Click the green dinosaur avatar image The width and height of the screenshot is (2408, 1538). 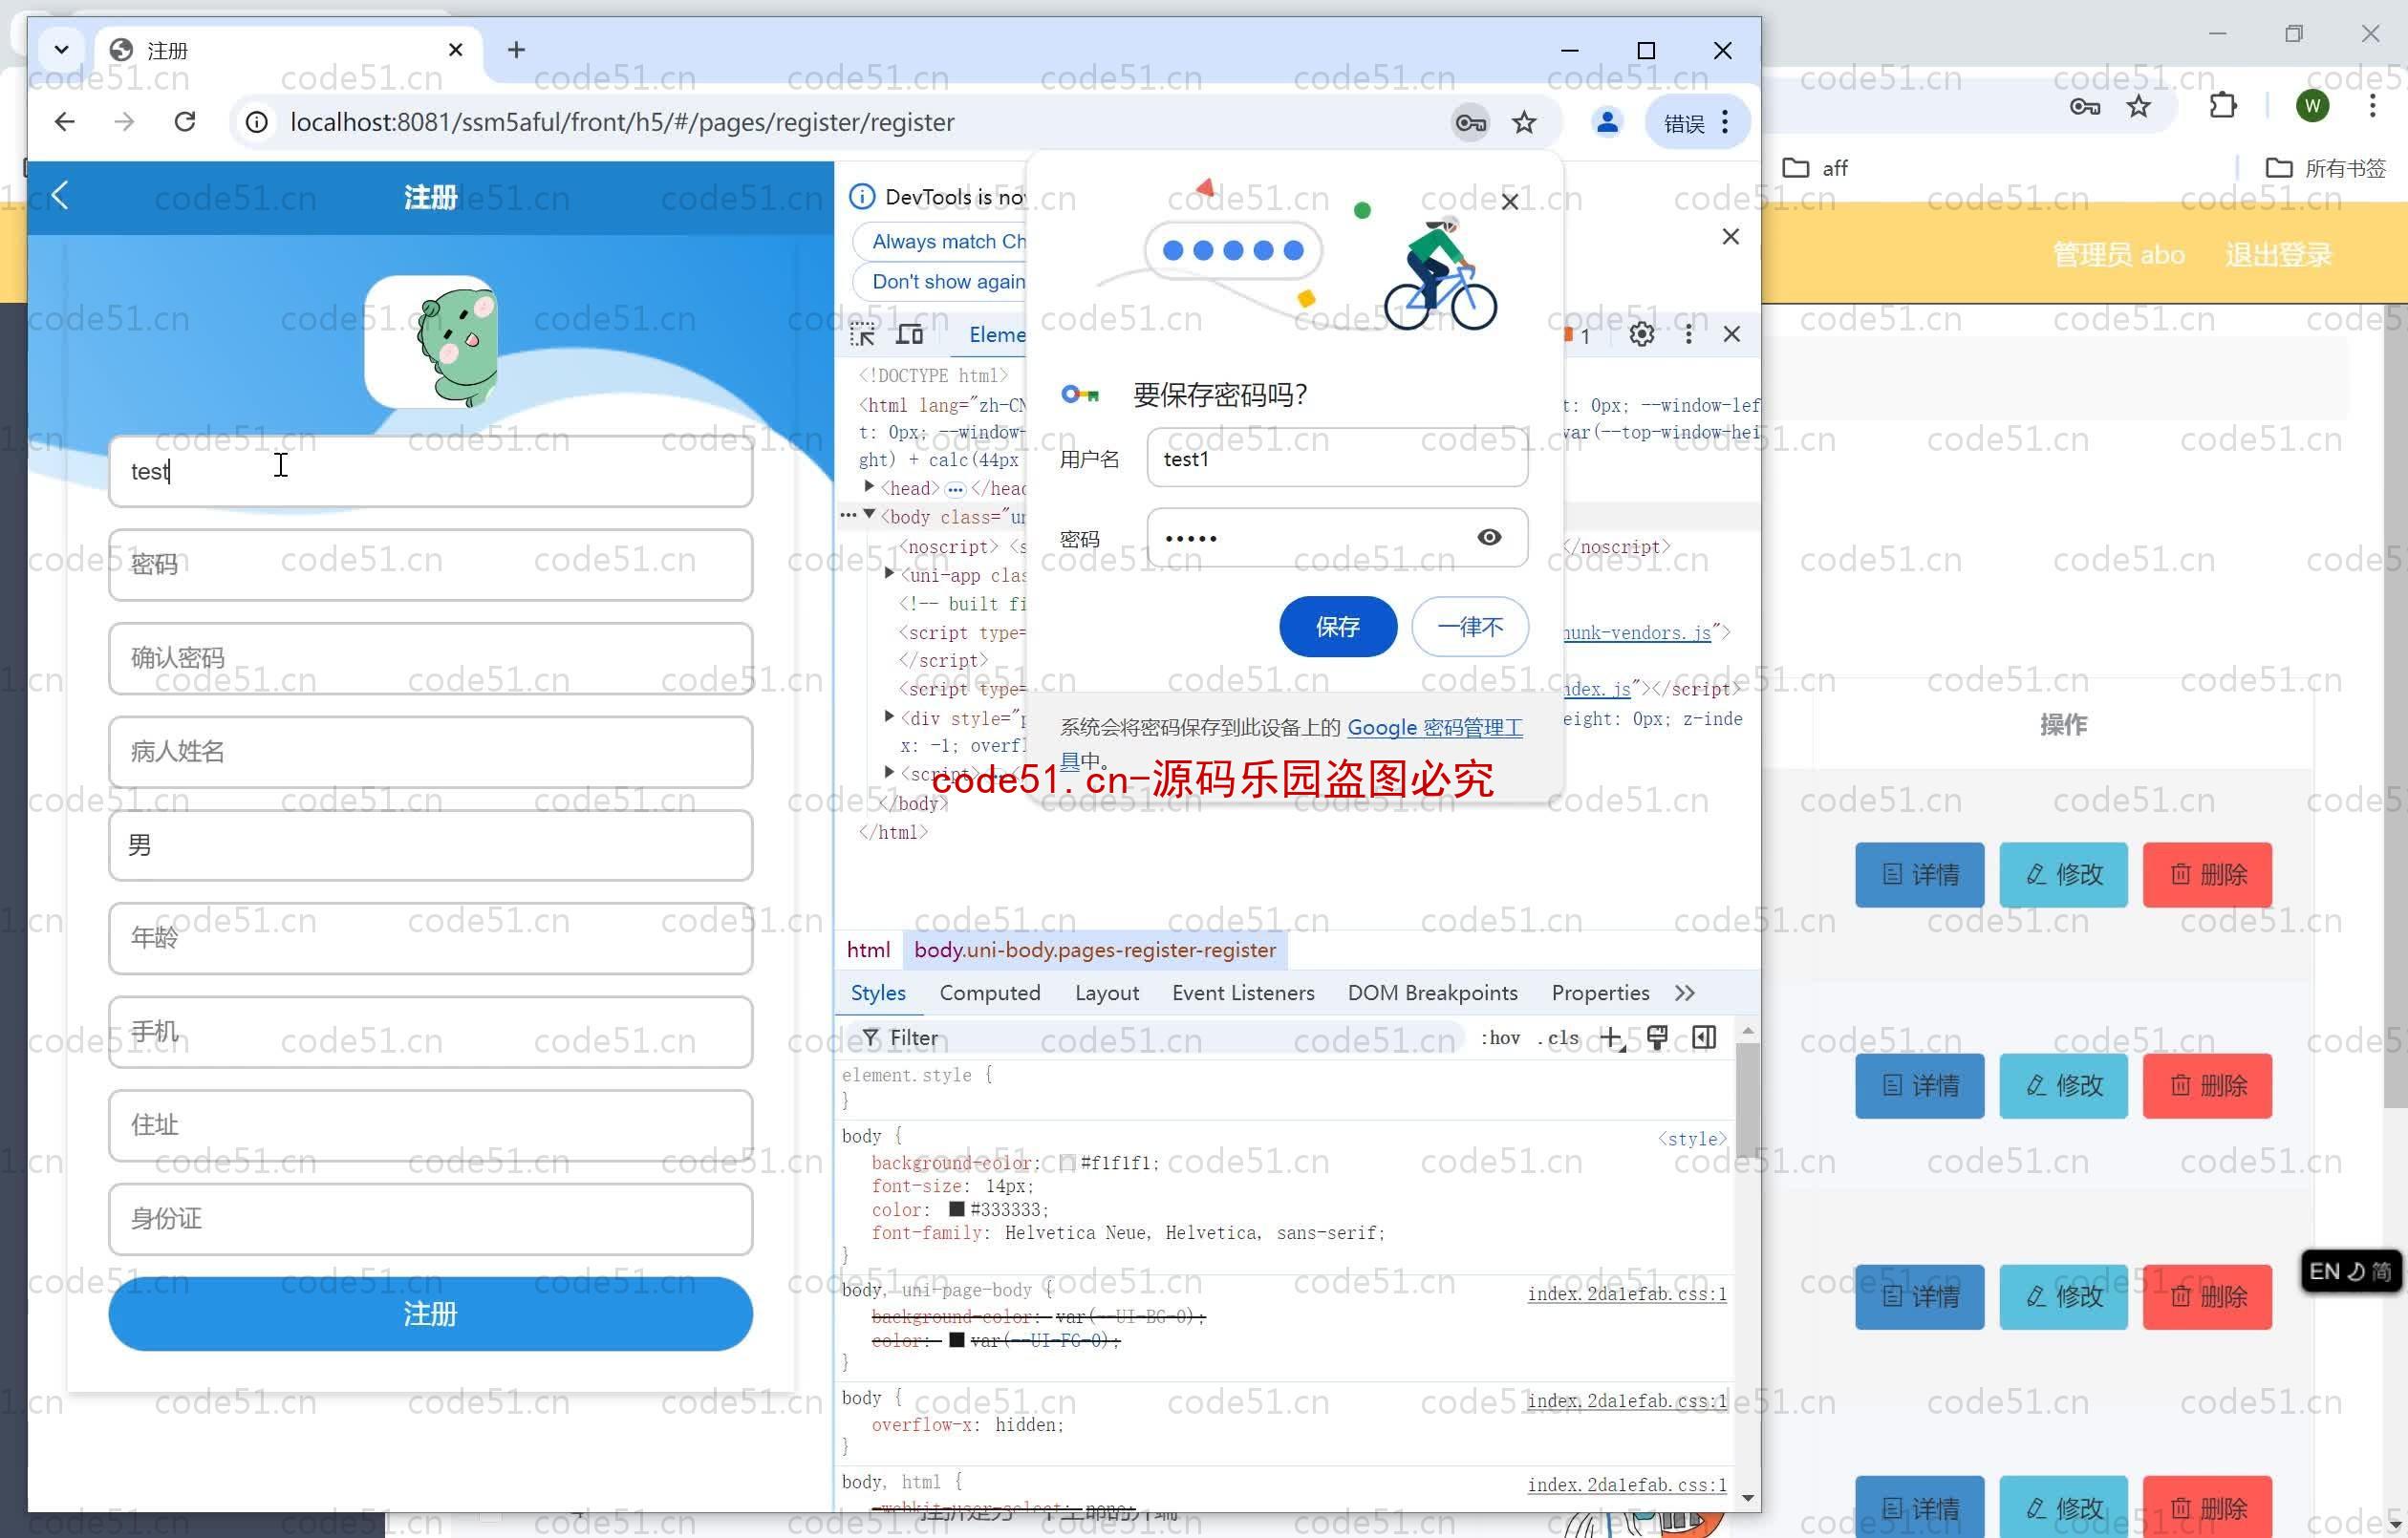(x=431, y=342)
